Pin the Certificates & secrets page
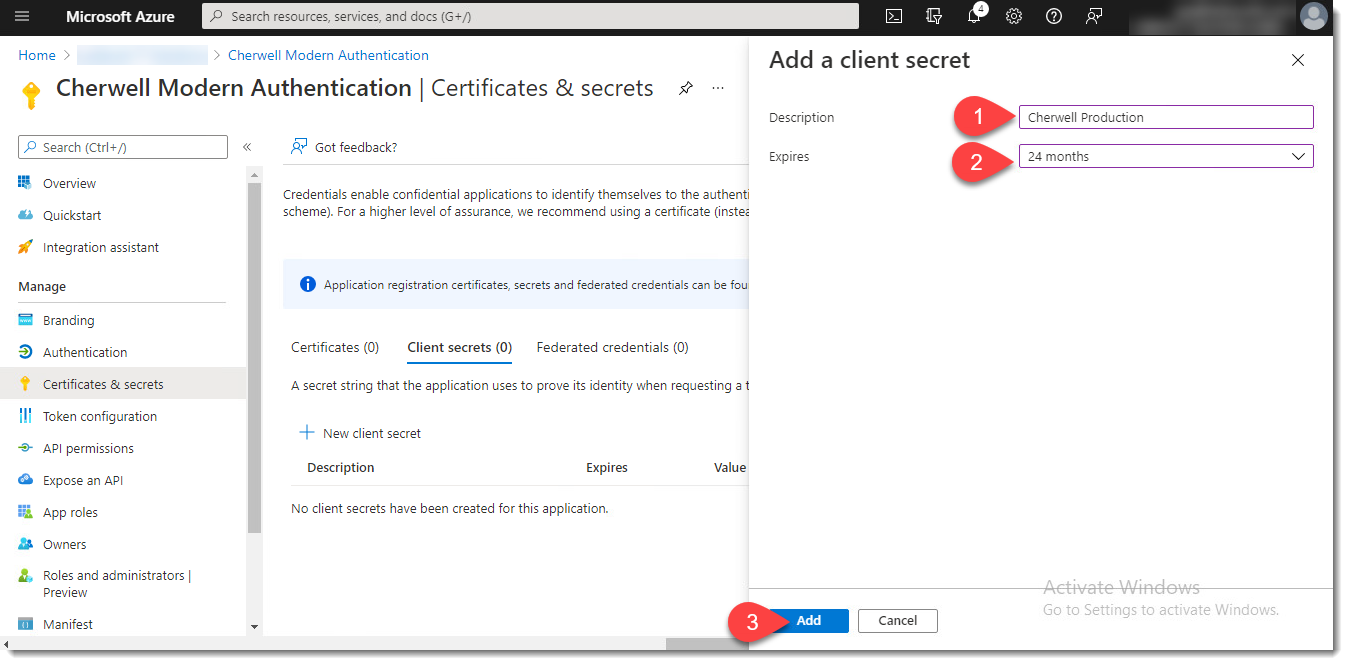The image size is (1348, 665). (x=685, y=88)
